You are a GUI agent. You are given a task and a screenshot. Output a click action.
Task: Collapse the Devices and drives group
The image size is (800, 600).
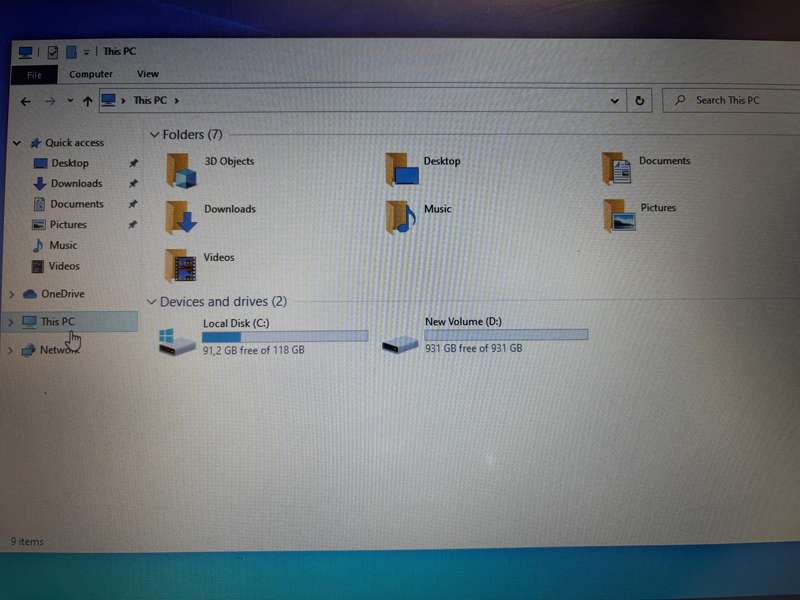point(152,302)
